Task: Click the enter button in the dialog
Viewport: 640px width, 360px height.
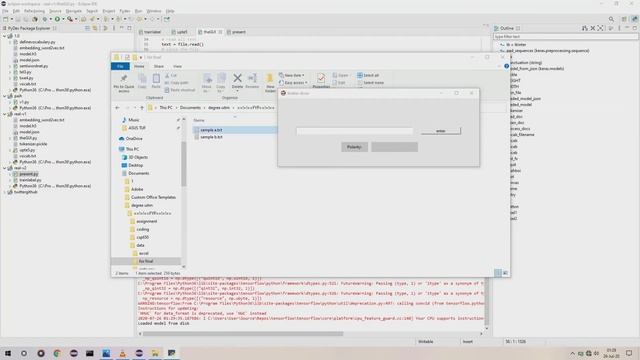Action: pos(441,131)
